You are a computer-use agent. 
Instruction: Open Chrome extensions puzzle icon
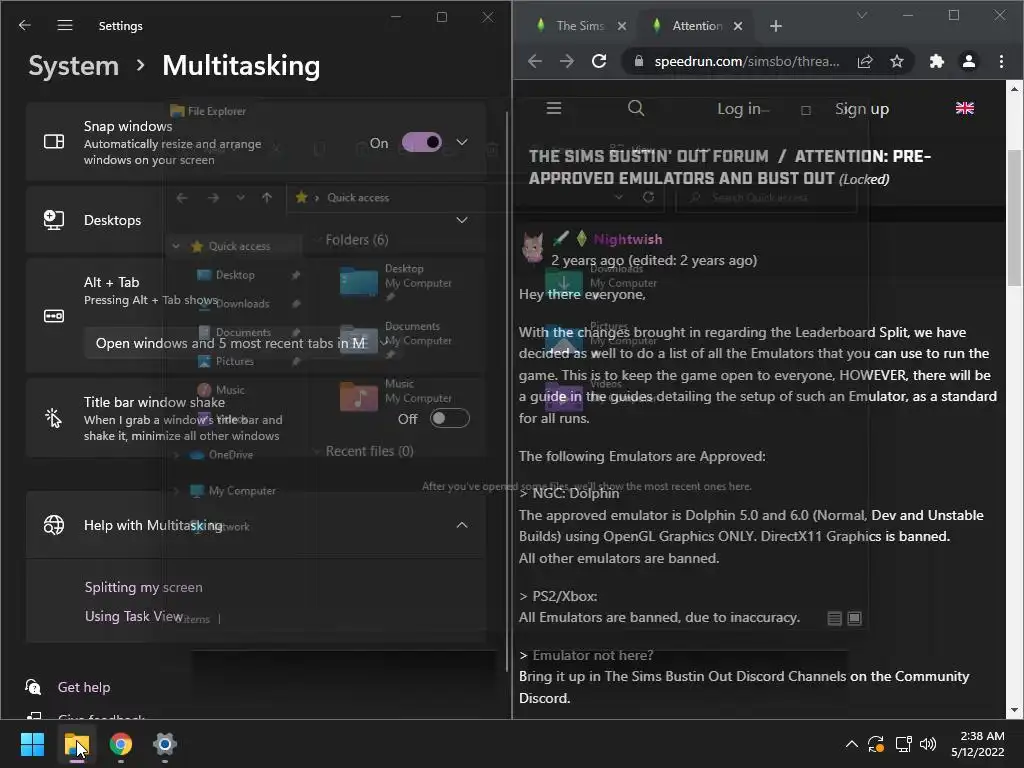[937, 61]
